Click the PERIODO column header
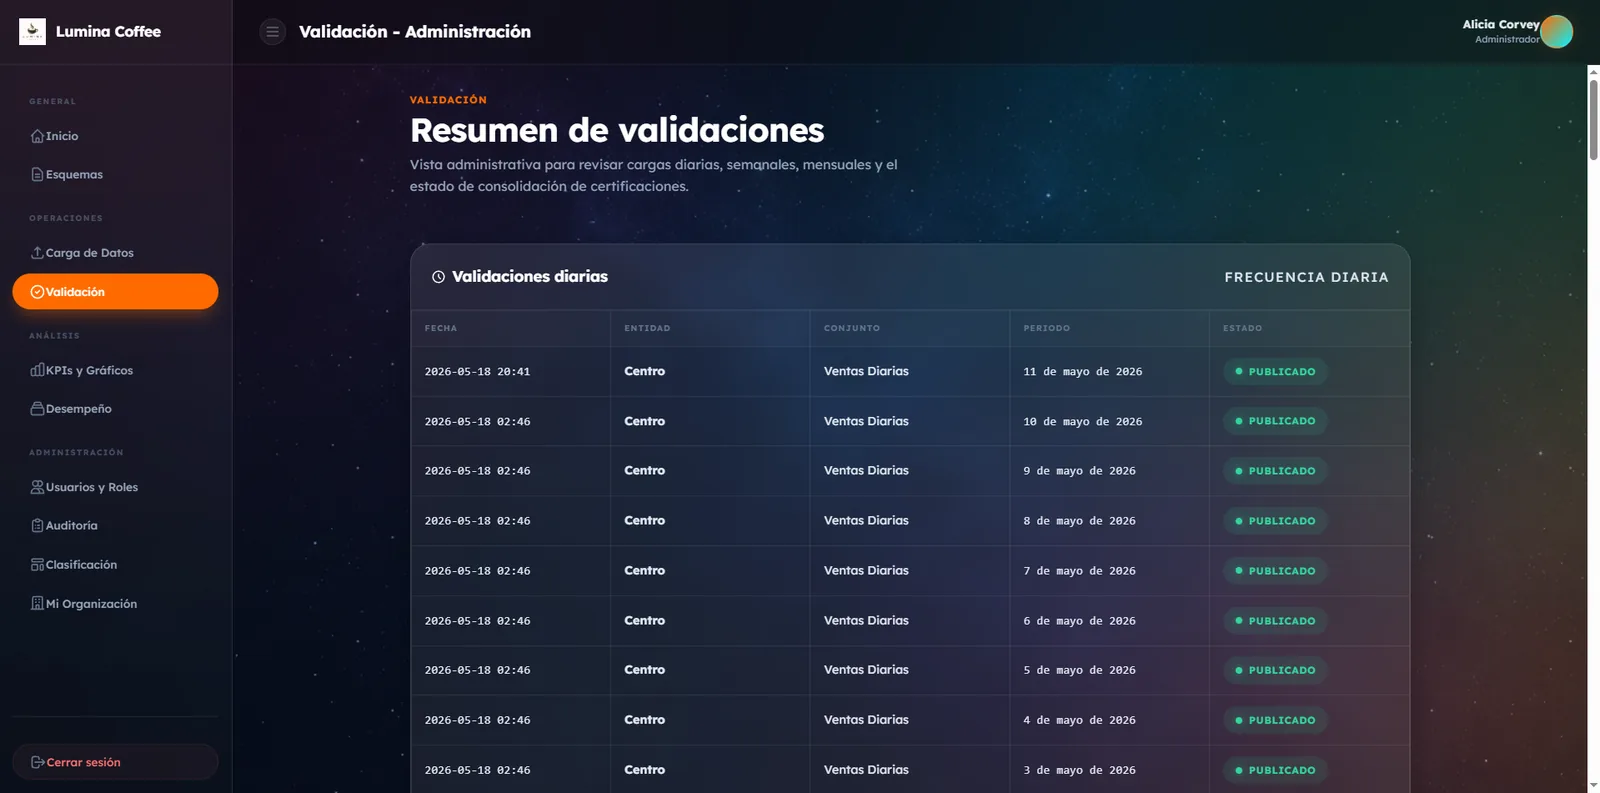This screenshot has height=793, width=1600. click(x=1047, y=328)
